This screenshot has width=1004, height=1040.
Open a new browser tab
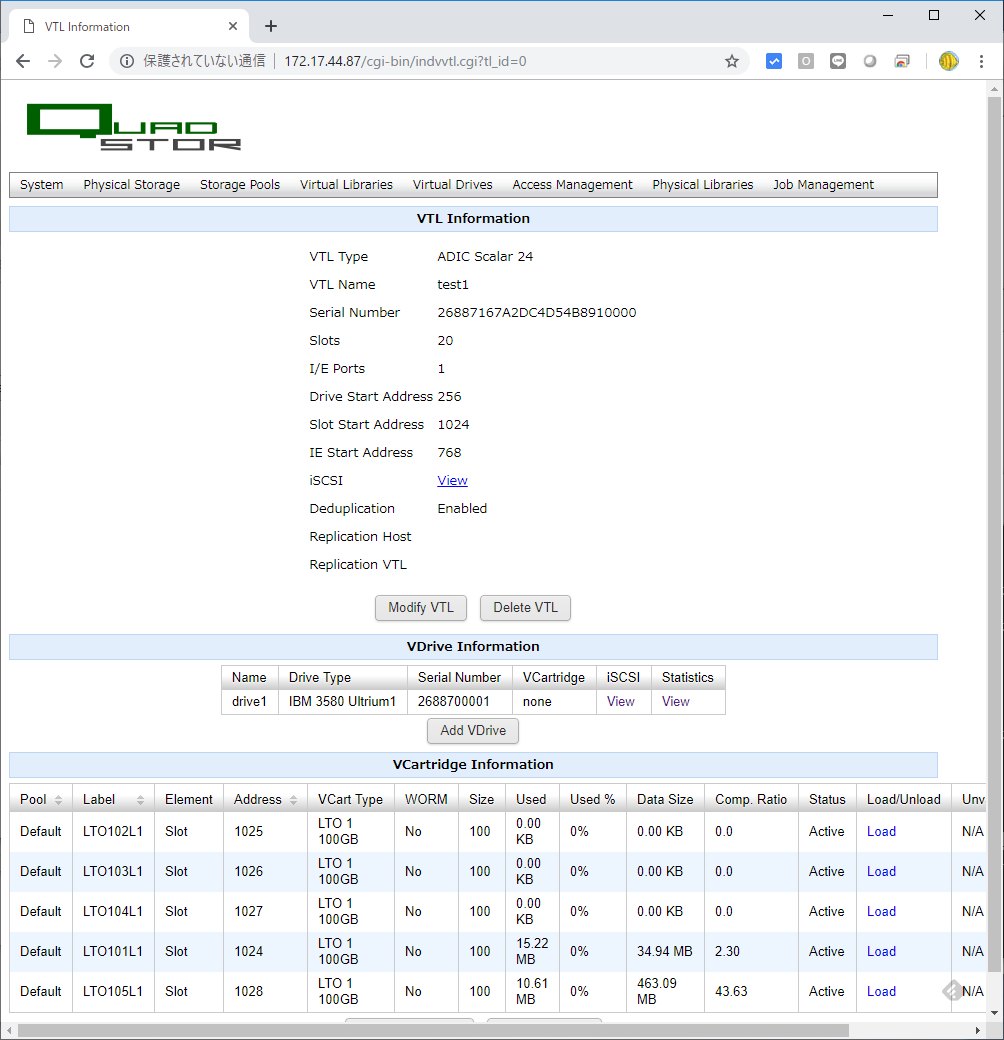pos(271,26)
